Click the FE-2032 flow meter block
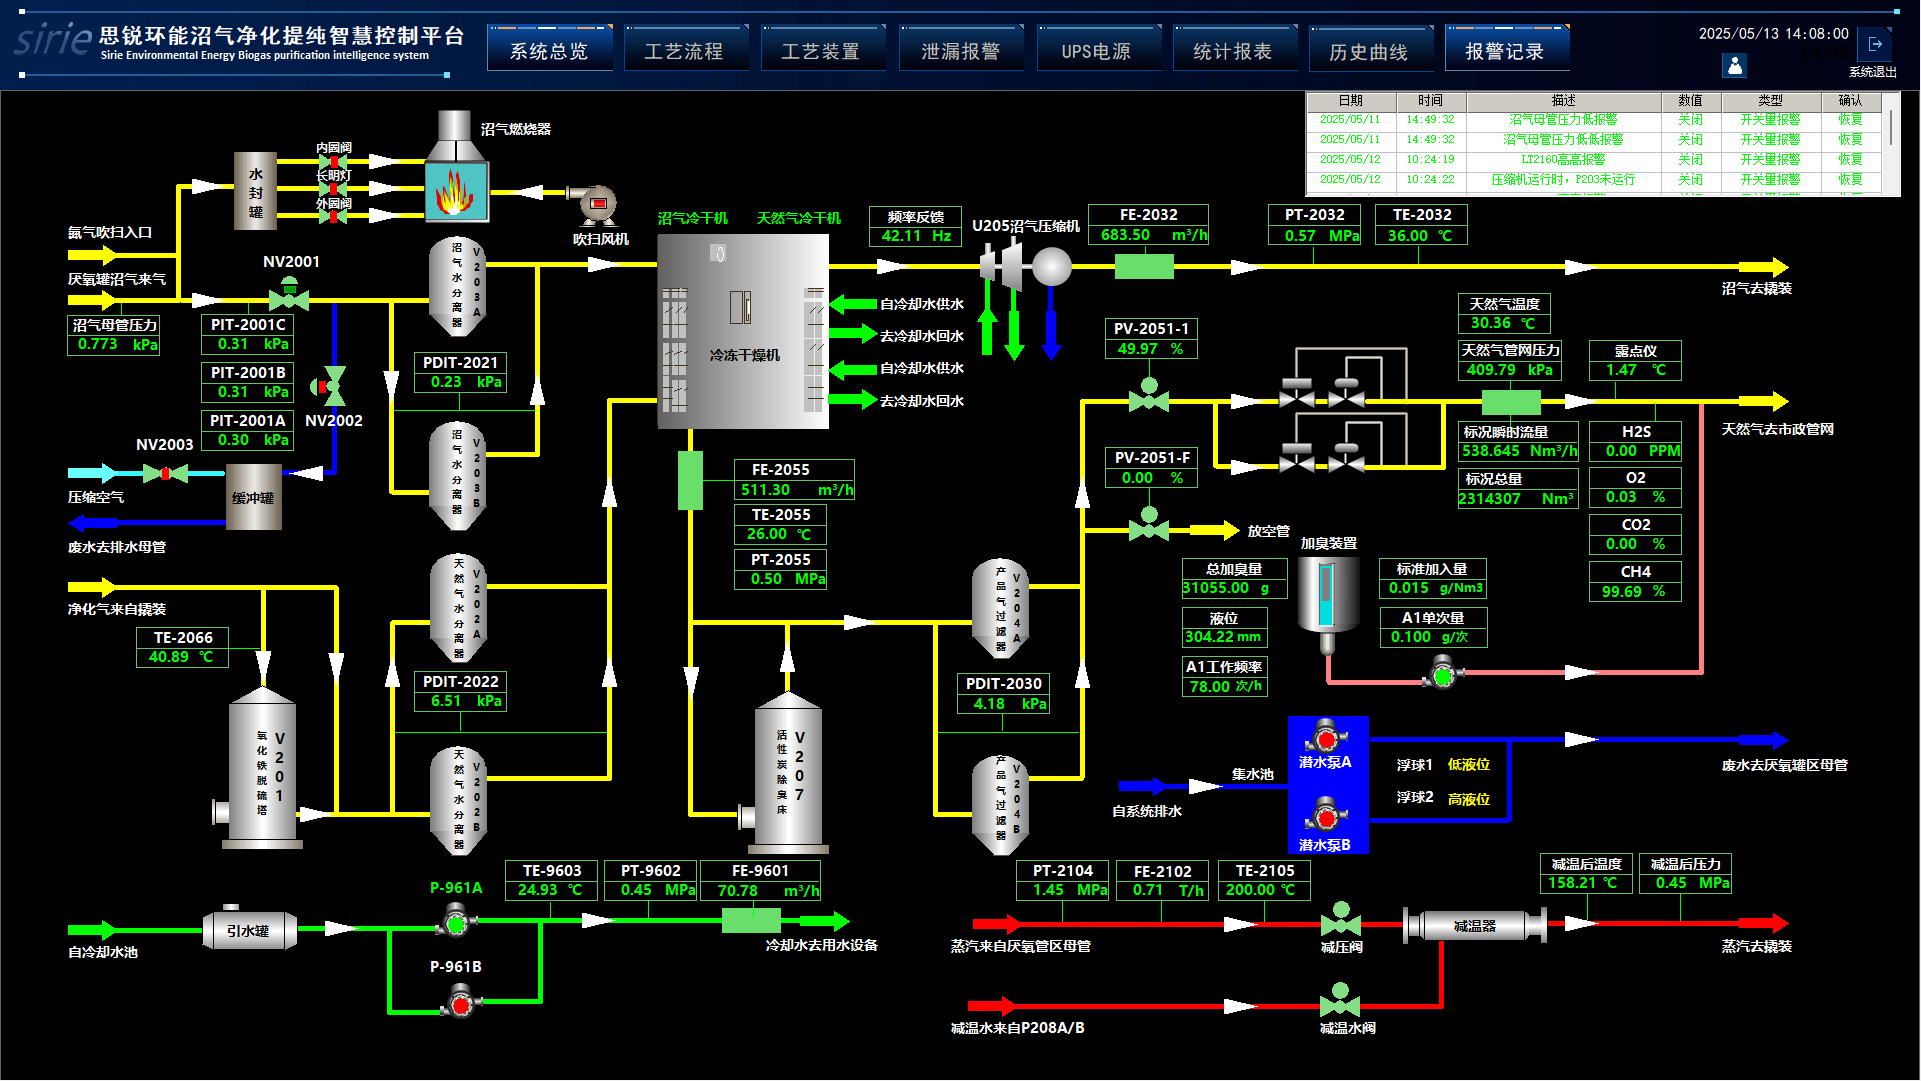The height and width of the screenshot is (1081, 1921). [1144, 266]
